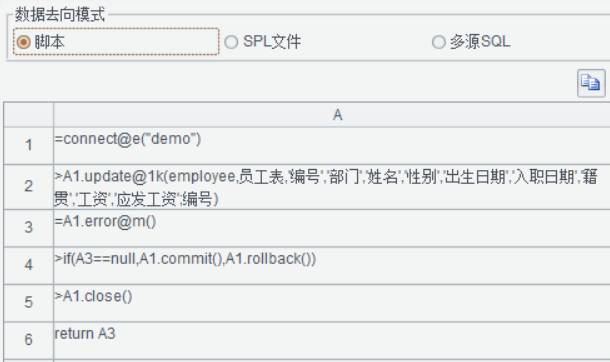
Task: Select row header 1
Action: 28,145
